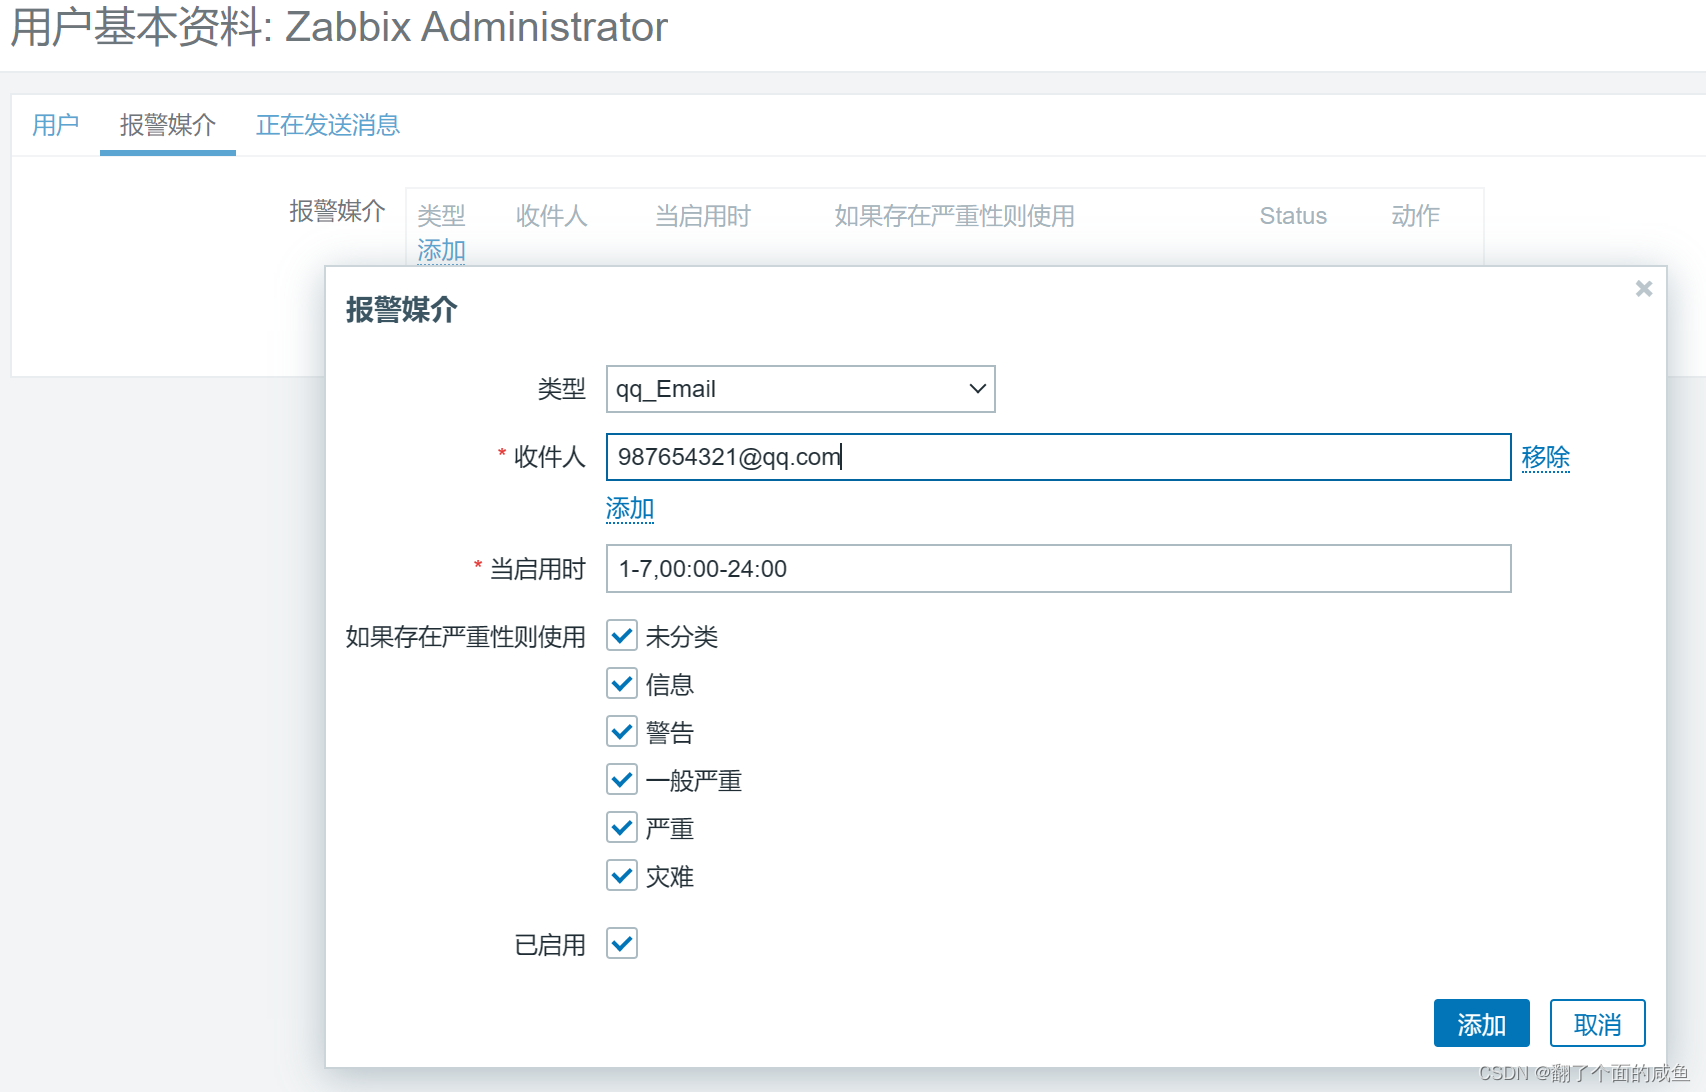Viewport: 1706px width, 1092px height.
Task: Click the blue 添加 button in dialog
Action: pyautogui.click(x=1481, y=1023)
